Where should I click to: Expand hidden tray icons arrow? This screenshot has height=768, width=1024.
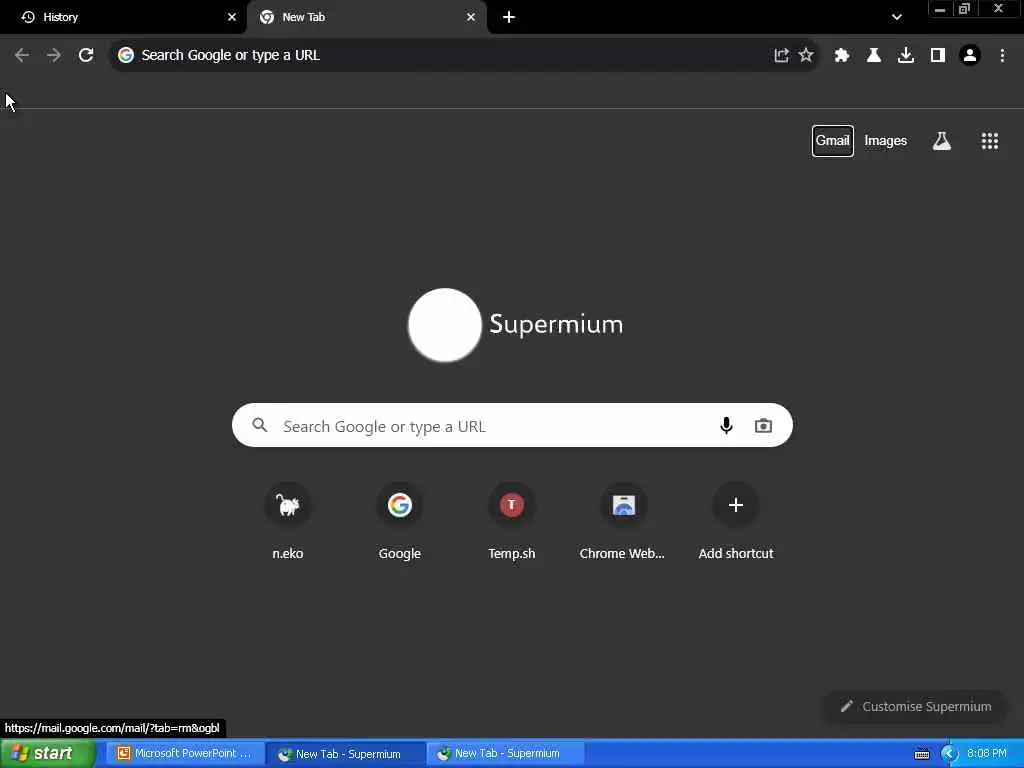[949, 754]
